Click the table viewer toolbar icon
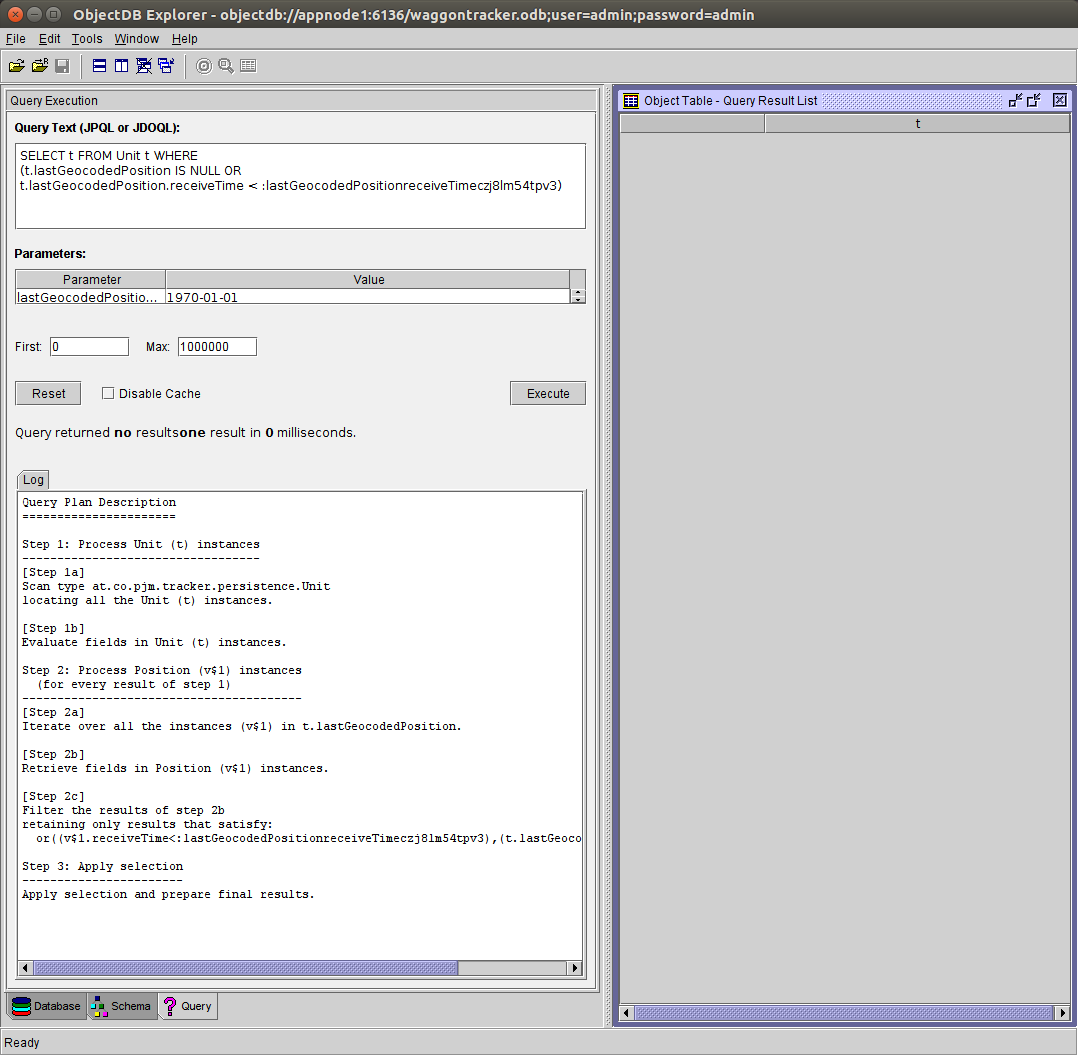Viewport: 1078px width, 1056px height. (248, 66)
